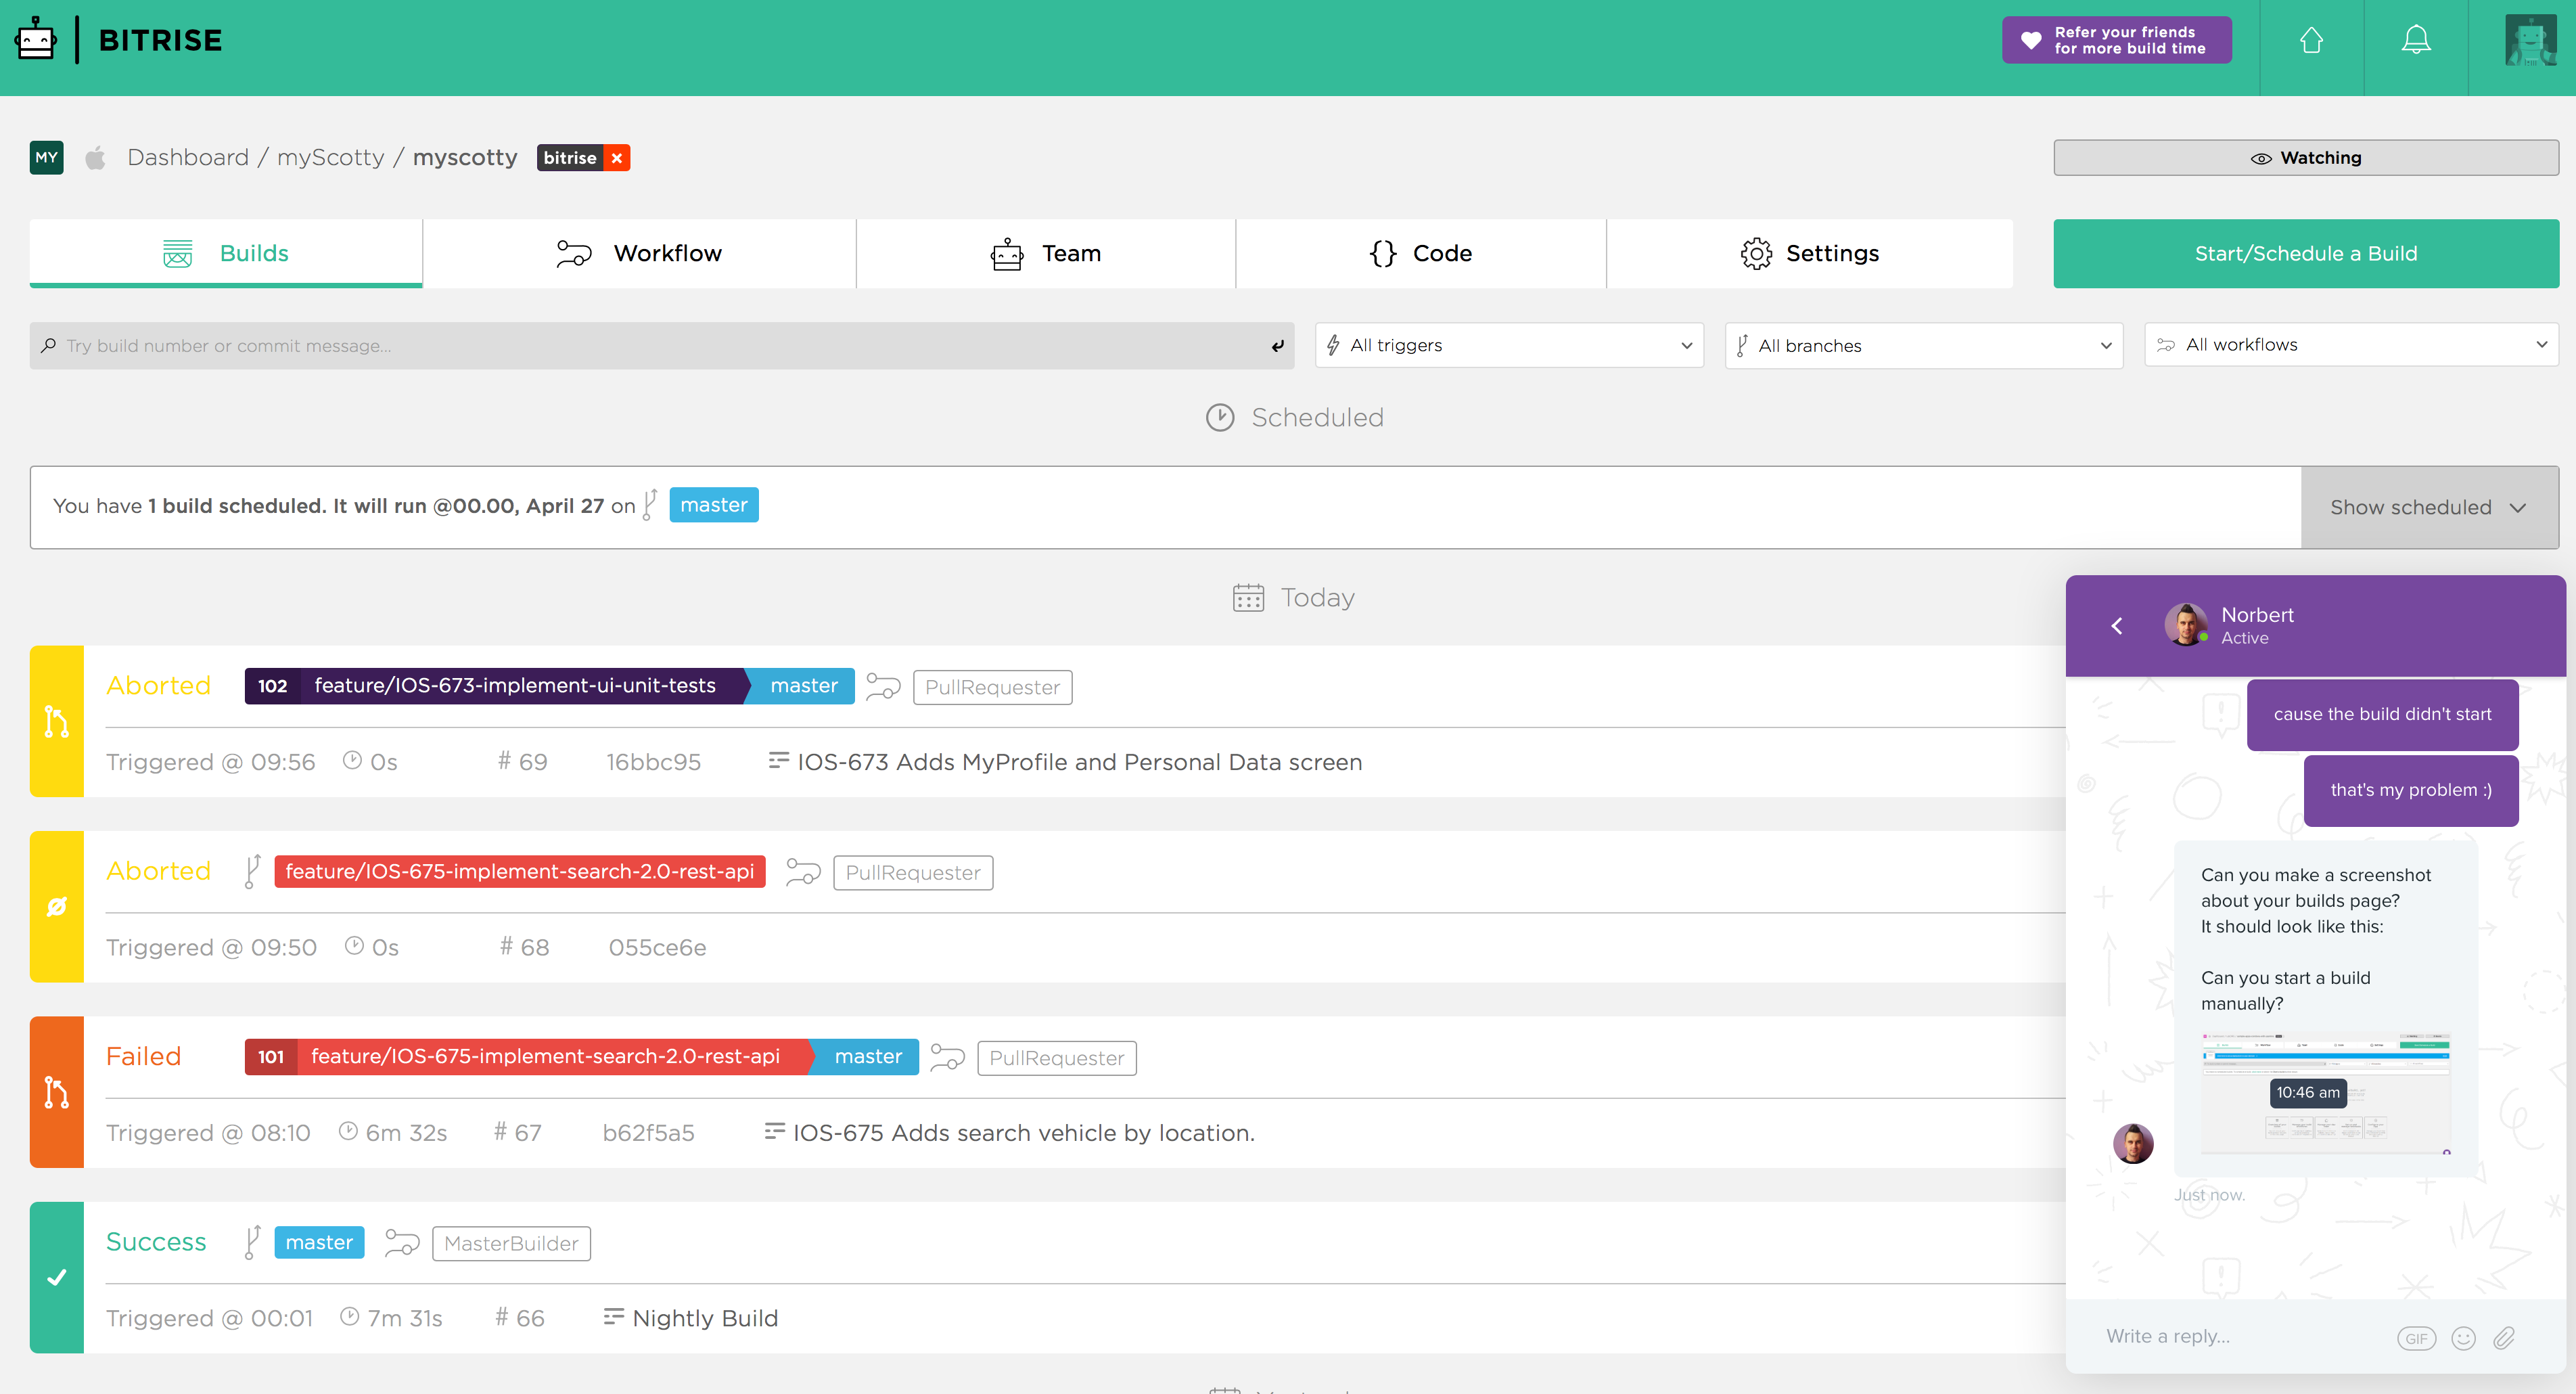Viewport: 2576px width, 1394px height.
Task: Click workflow icon next to MasterBuilder
Action: click(x=402, y=1243)
